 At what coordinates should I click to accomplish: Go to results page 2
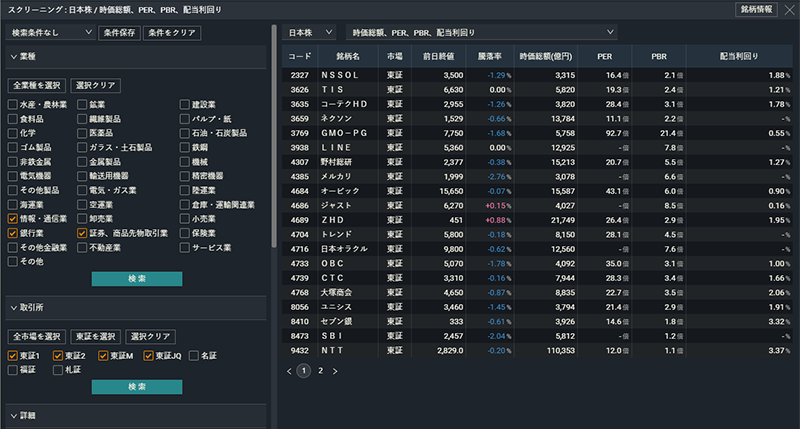[320, 371]
